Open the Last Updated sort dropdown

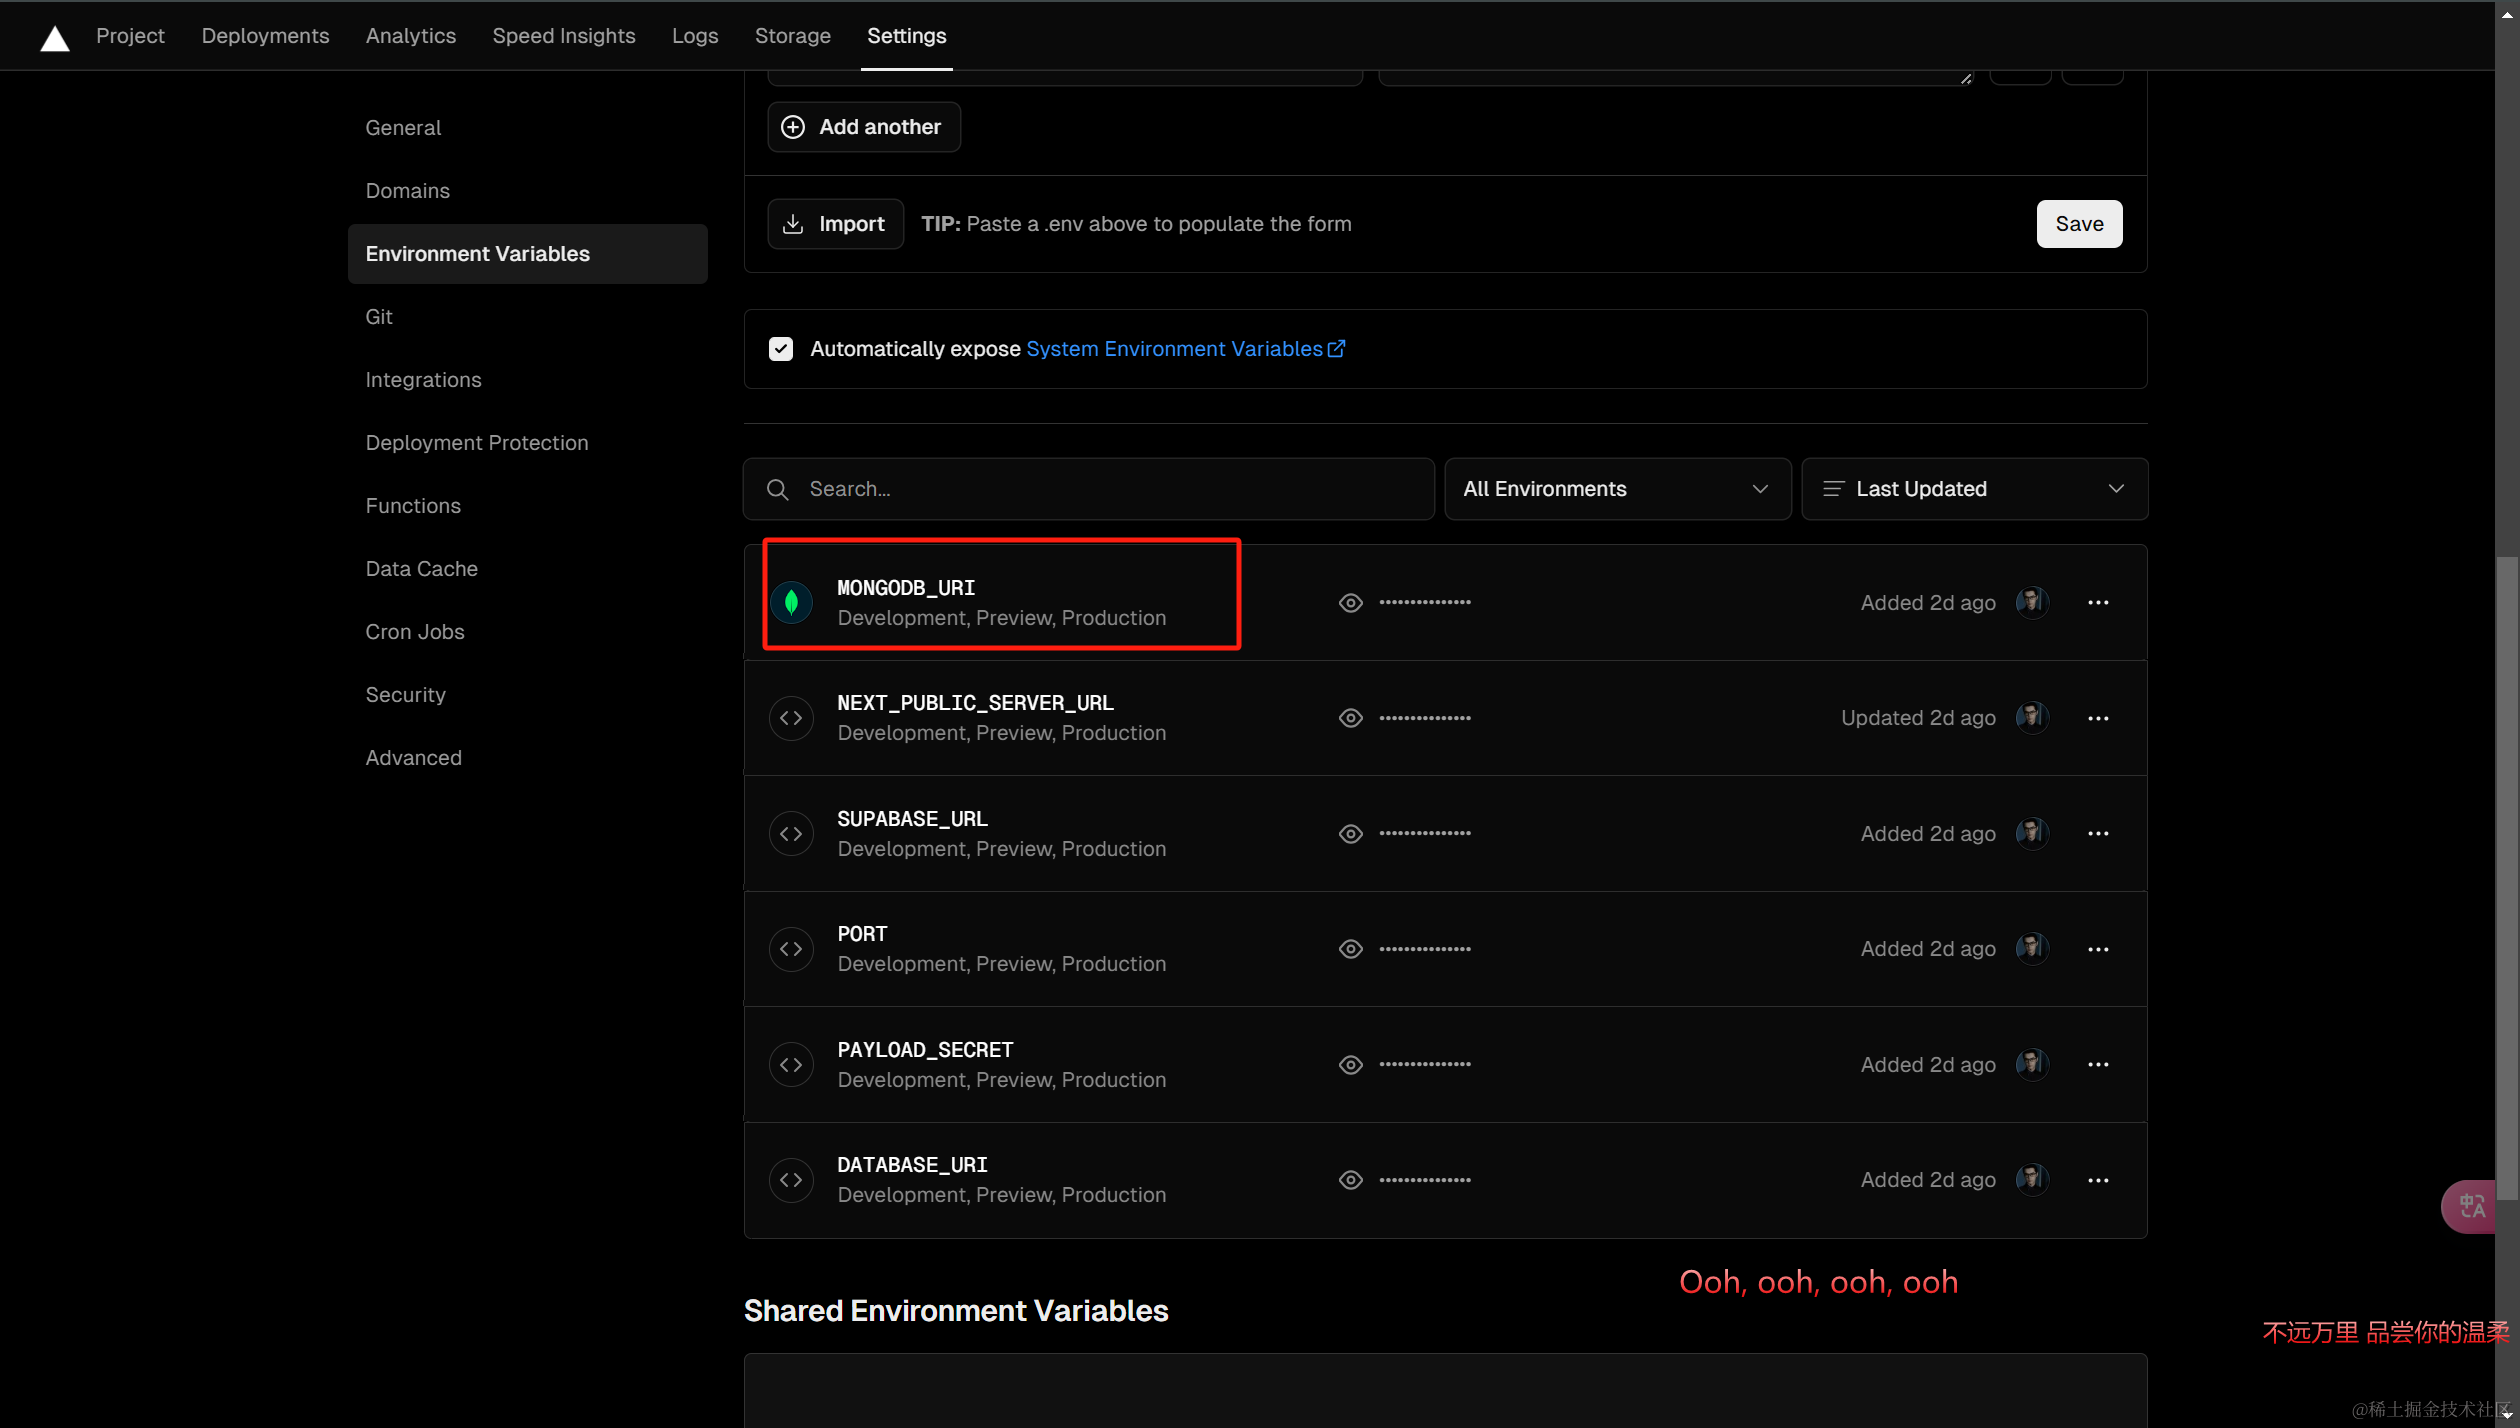(1972, 489)
